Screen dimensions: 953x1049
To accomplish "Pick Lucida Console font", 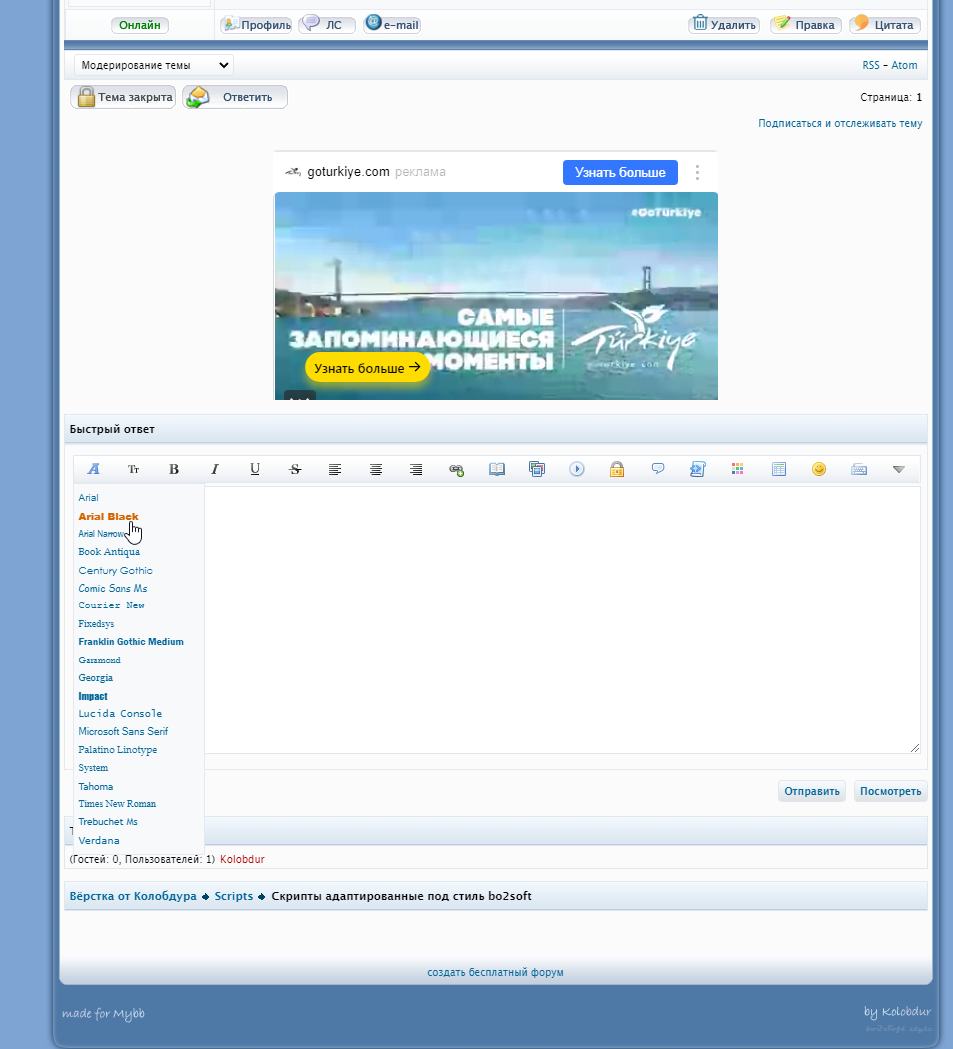I will (120, 714).
